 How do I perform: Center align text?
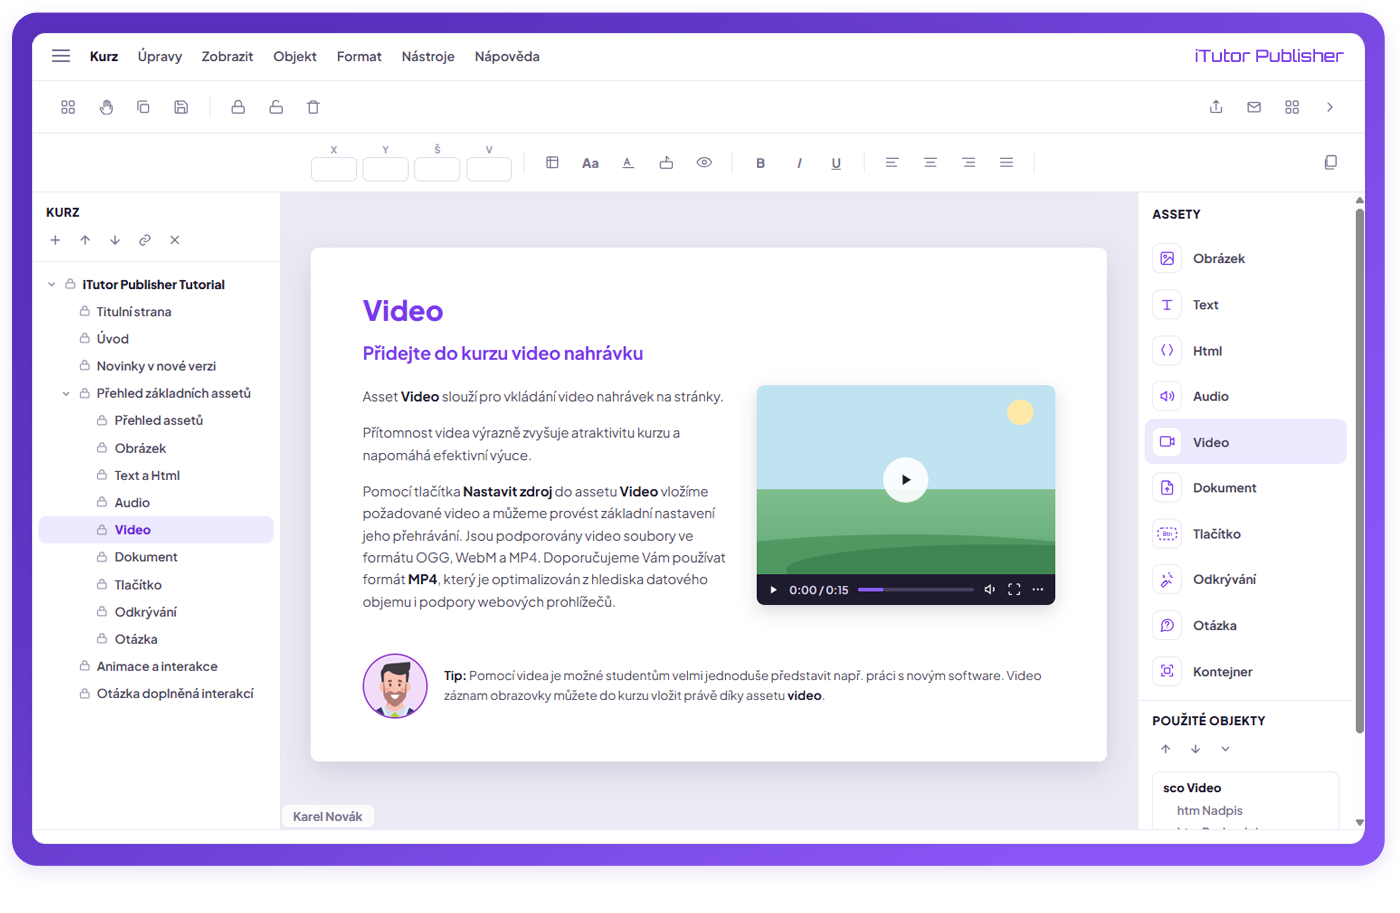[930, 162]
